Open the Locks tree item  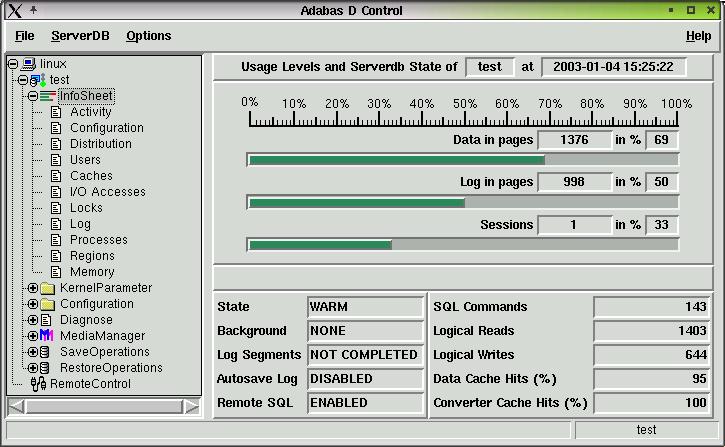86,208
